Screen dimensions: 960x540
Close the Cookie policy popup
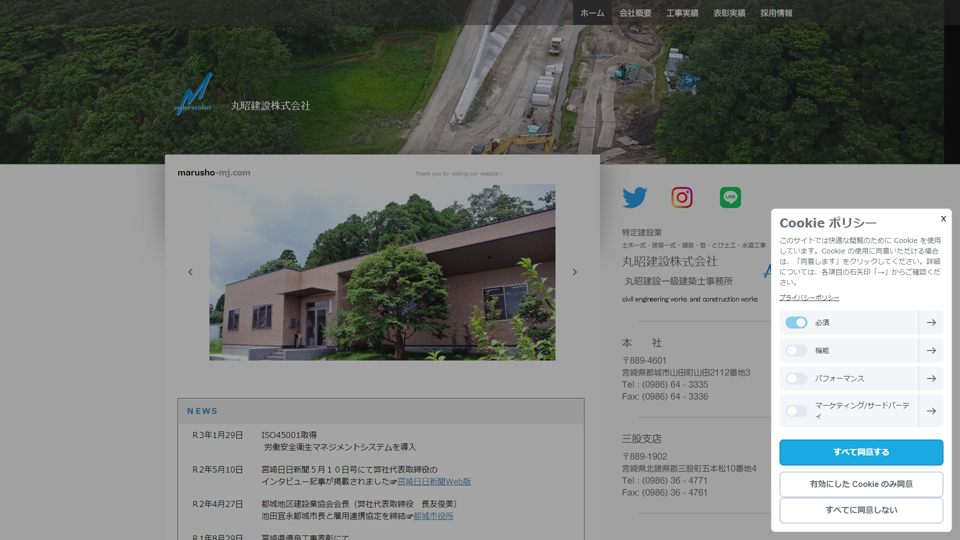click(942, 219)
